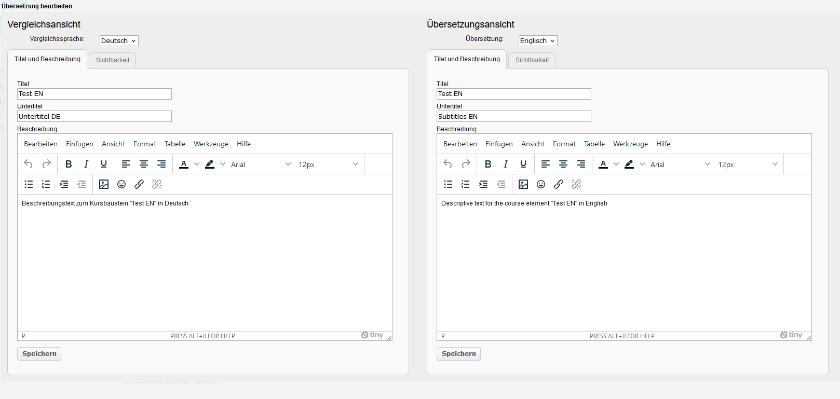The height and width of the screenshot is (399, 840).
Task: Open tiny logo link in comparison editor
Action: tap(372, 335)
